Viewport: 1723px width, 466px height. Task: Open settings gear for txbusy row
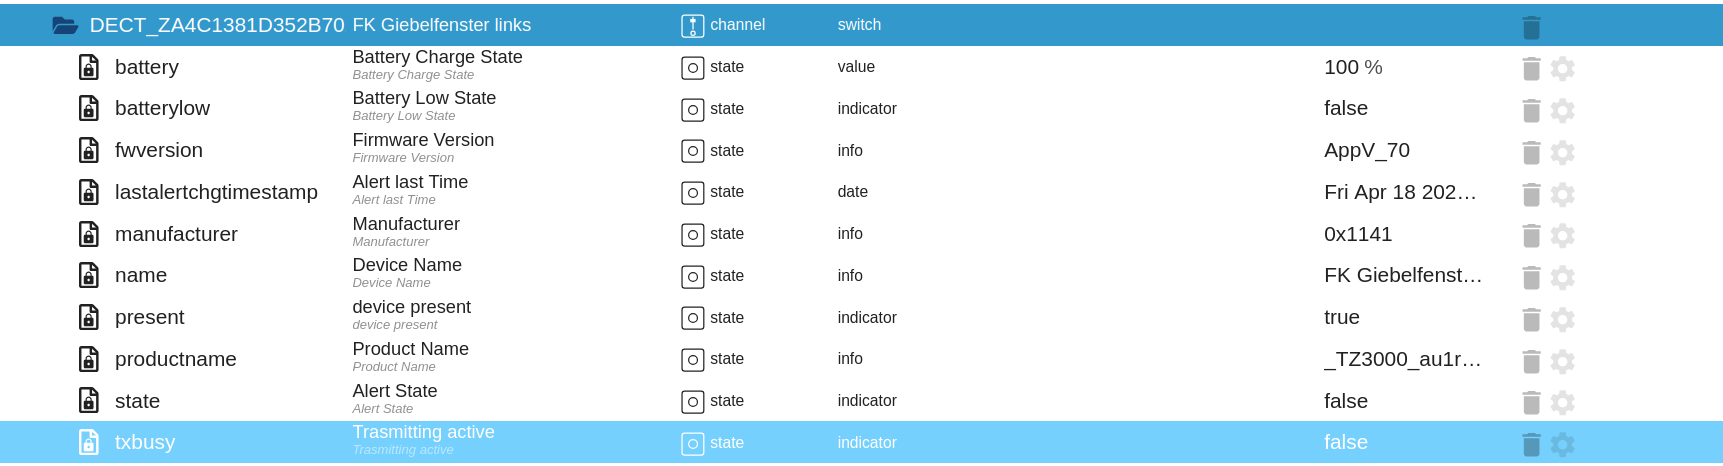(x=1562, y=444)
